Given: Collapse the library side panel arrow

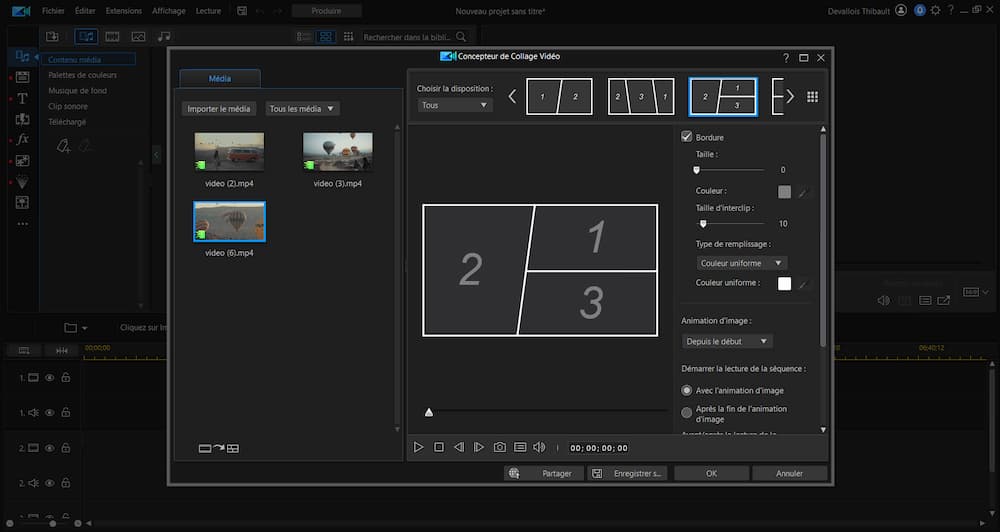Looking at the screenshot, I should coord(156,154).
